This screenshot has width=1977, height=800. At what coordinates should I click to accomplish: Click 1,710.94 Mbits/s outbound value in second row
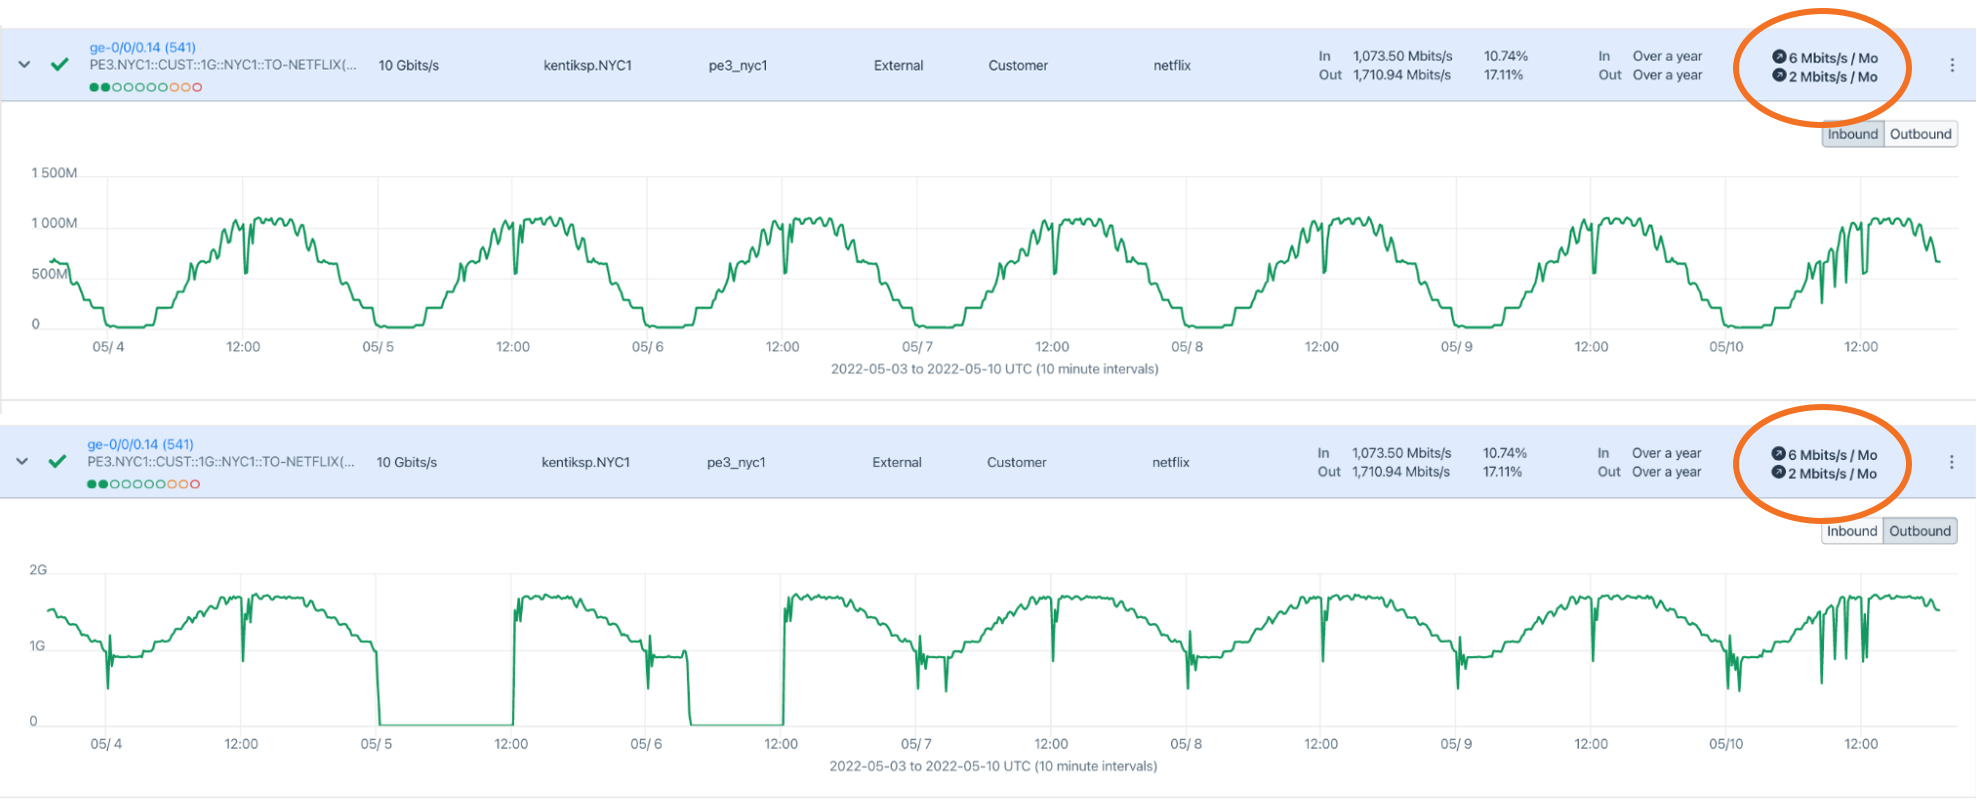click(x=1401, y=472)
